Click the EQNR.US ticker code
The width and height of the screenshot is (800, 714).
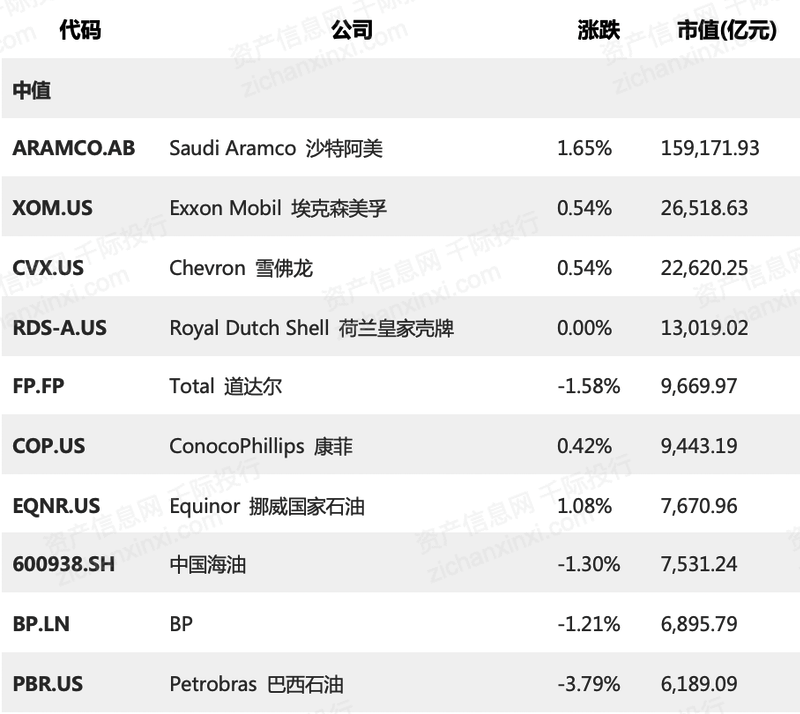(x=56, y=506)
